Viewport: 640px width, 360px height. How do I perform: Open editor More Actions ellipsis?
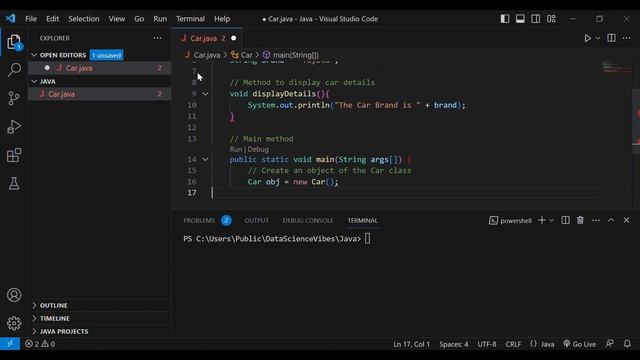point(627,38)
